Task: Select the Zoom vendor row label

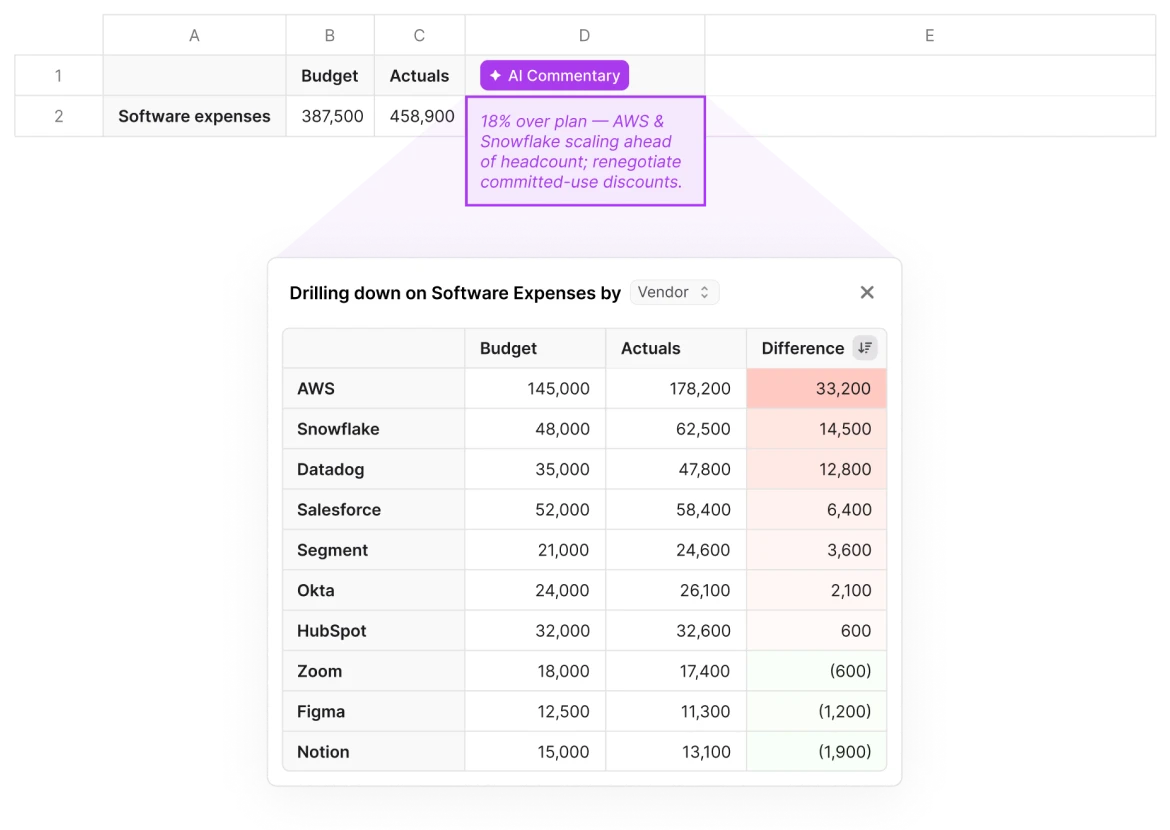Action: click(374, 670)
